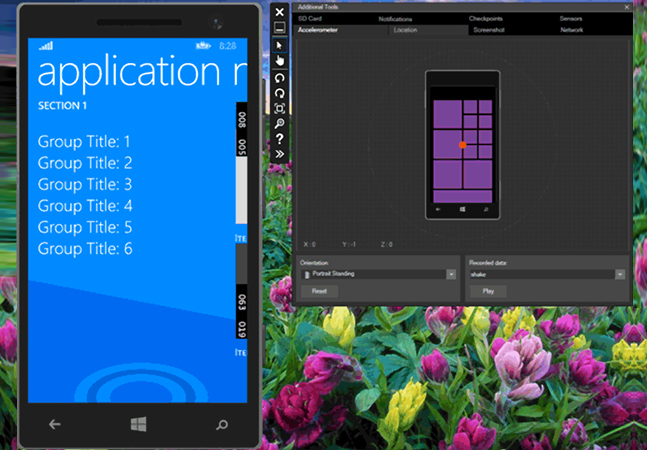The height and width of the screenshot is (450, 647).
Task: Switch to the Location tab
Action: [x=428, y=30]
